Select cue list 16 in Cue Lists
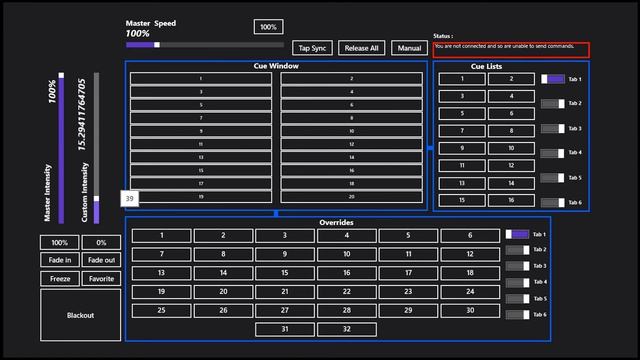640x360 pixels. pyautogui.click(x=511, y=200)
